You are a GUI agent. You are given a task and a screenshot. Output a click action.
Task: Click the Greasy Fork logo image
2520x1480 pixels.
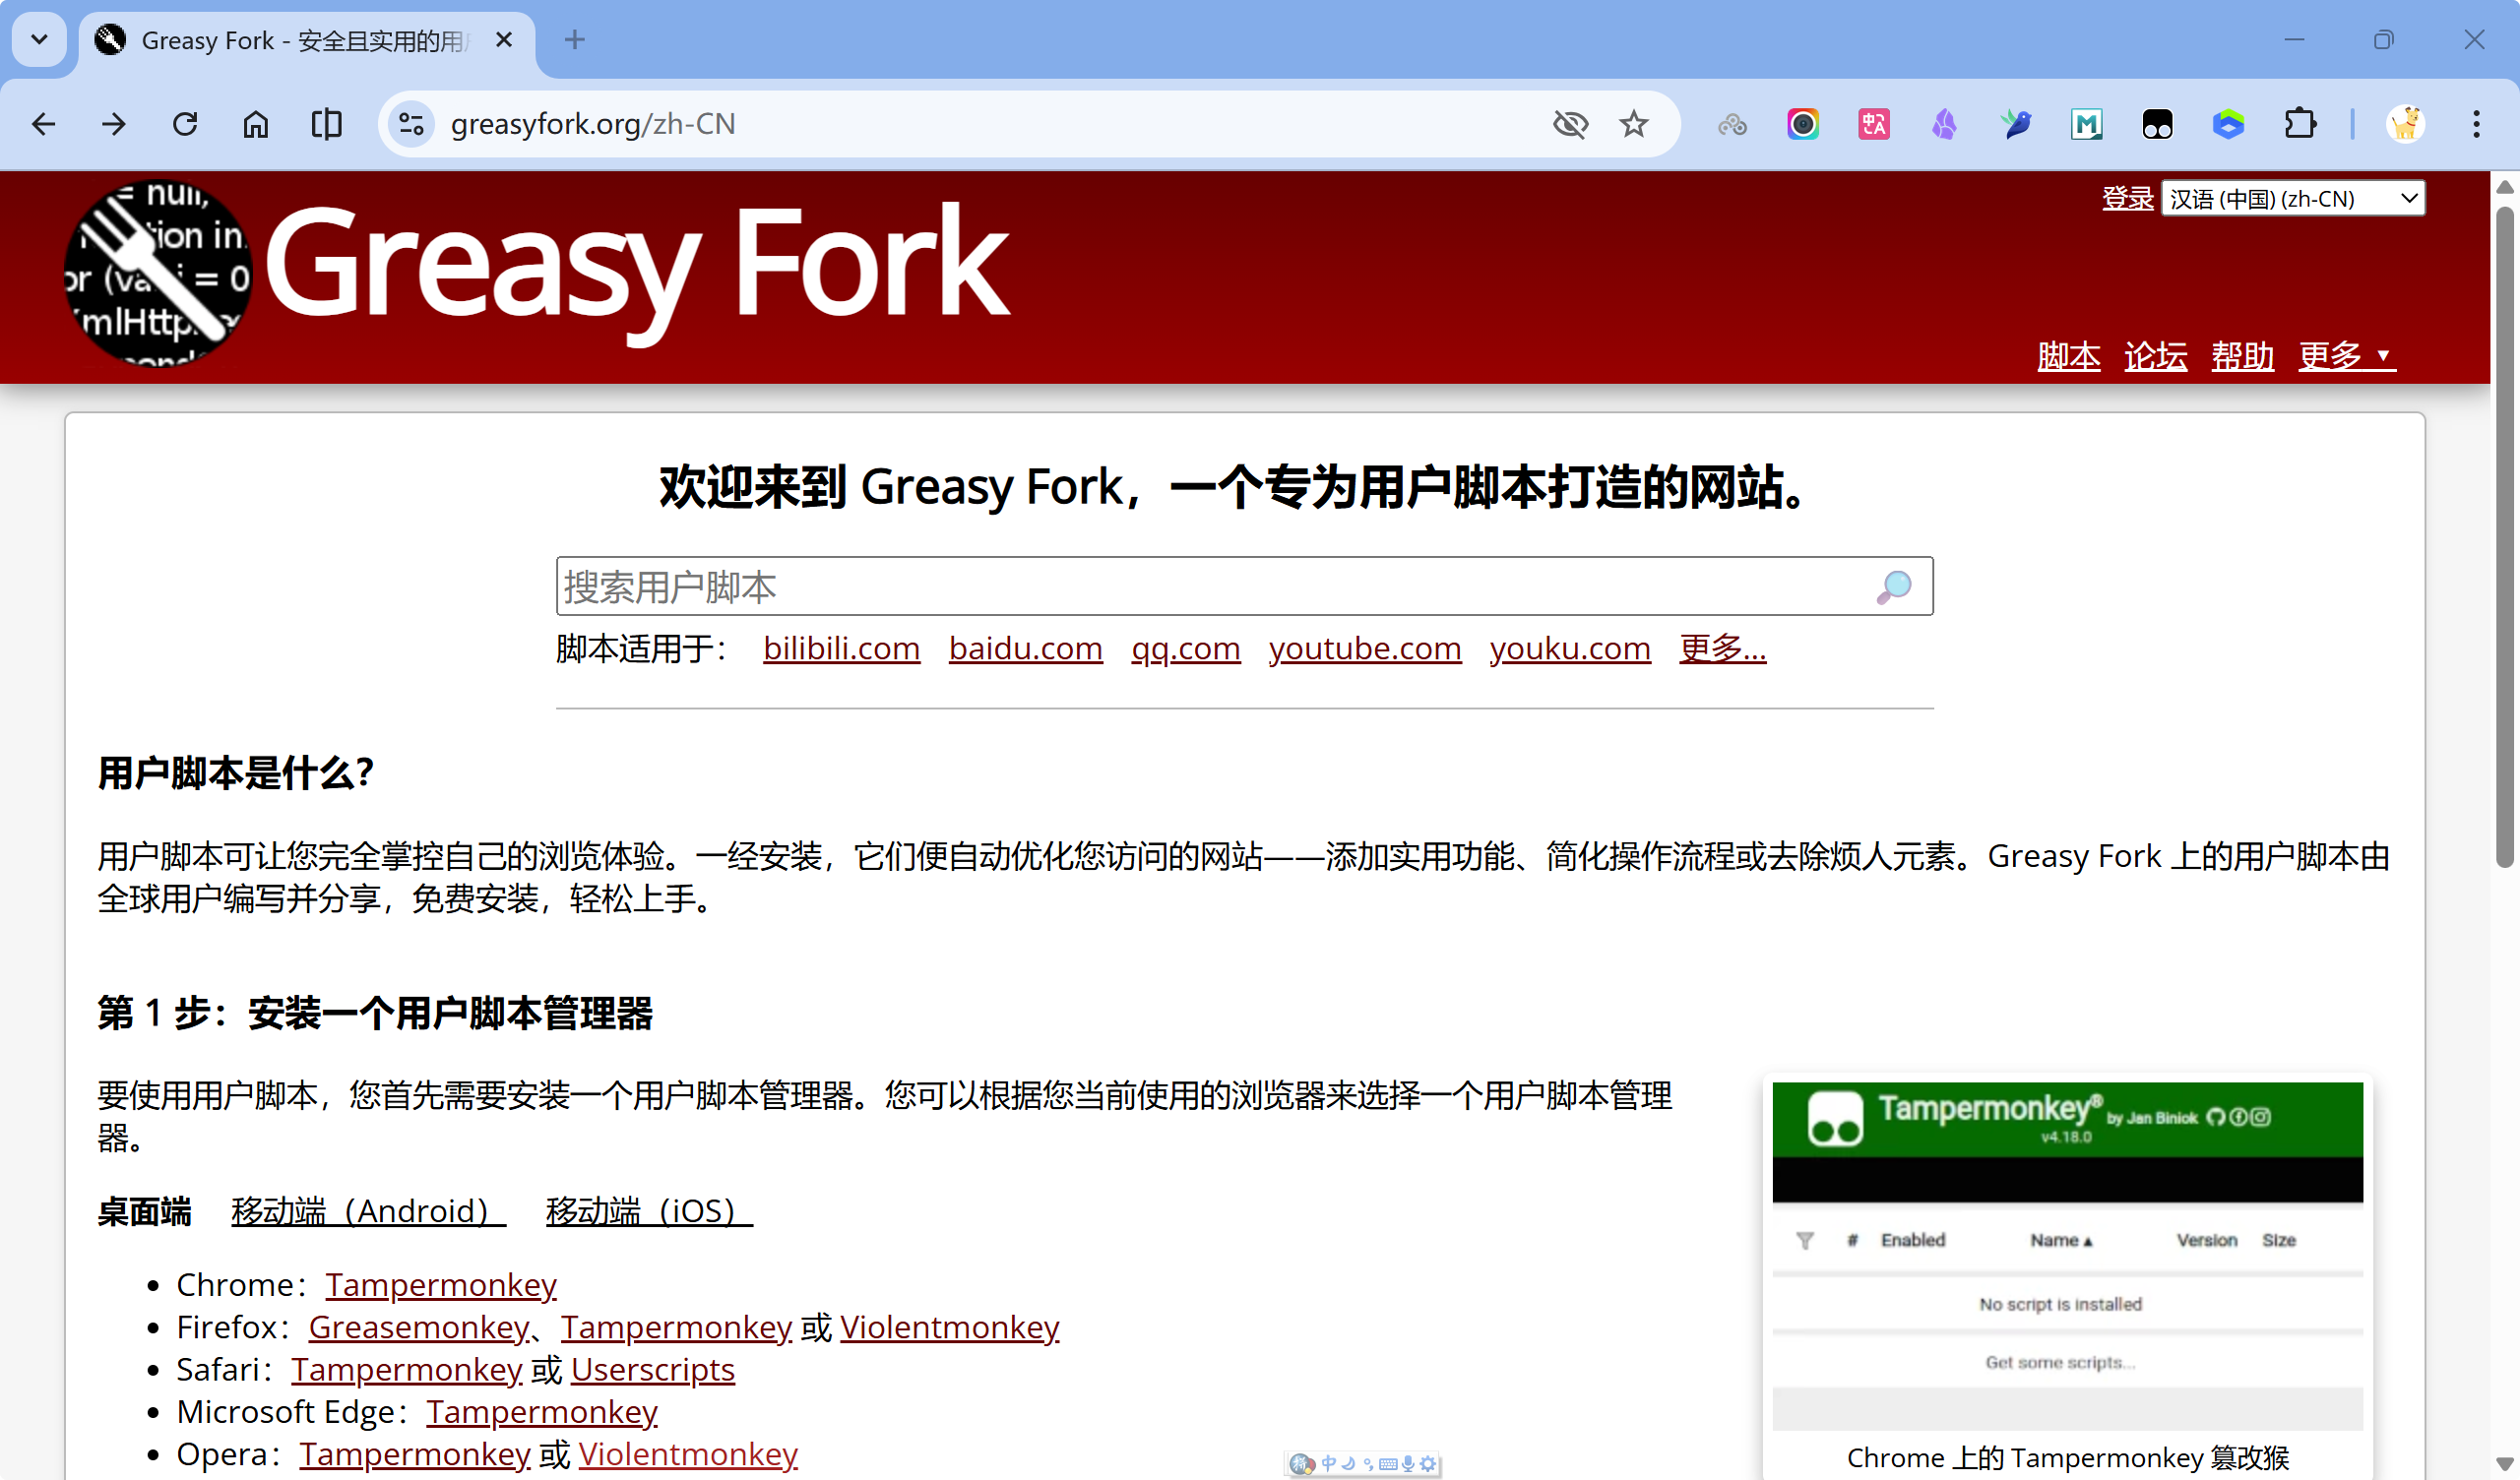pyautogui.click(x=157, y=273)
